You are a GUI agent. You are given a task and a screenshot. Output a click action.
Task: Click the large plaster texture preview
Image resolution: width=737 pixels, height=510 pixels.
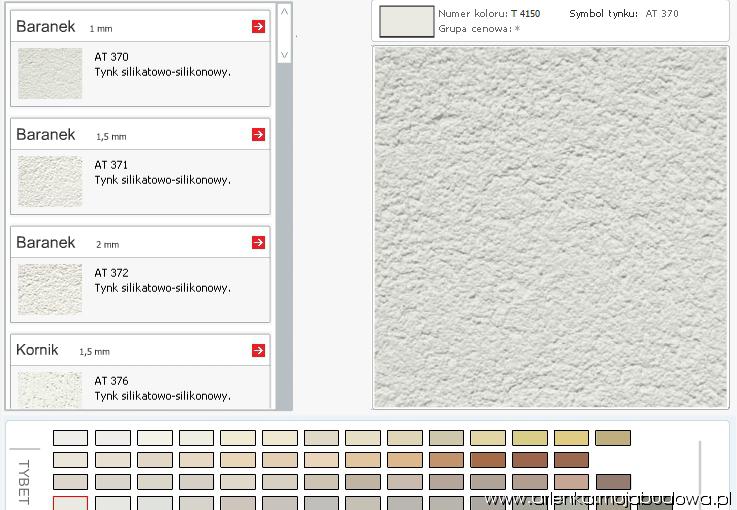pos(550,227)
